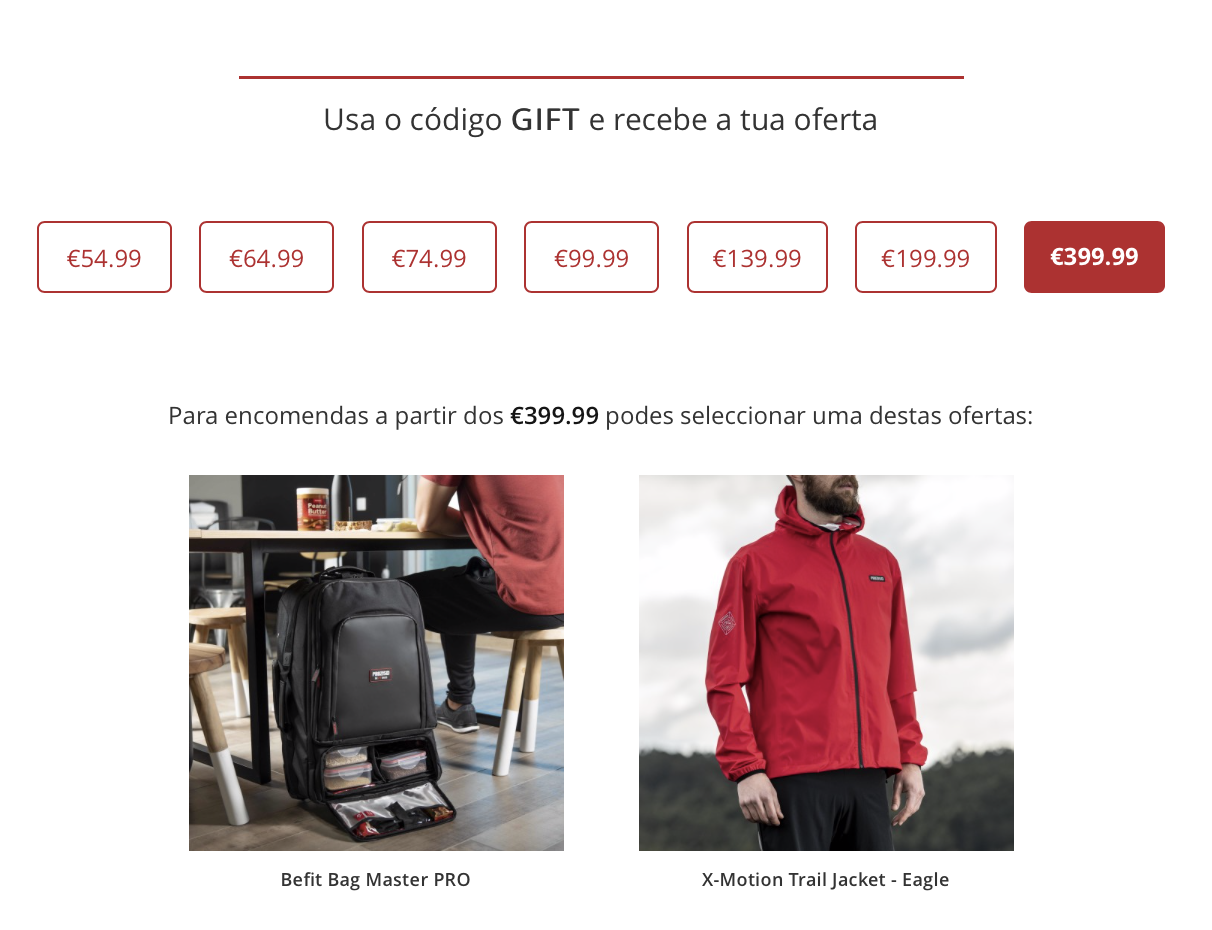Click the chest logo on the red jacket
This screenshot has width=1212, height=930.
(x=877, y=577)
